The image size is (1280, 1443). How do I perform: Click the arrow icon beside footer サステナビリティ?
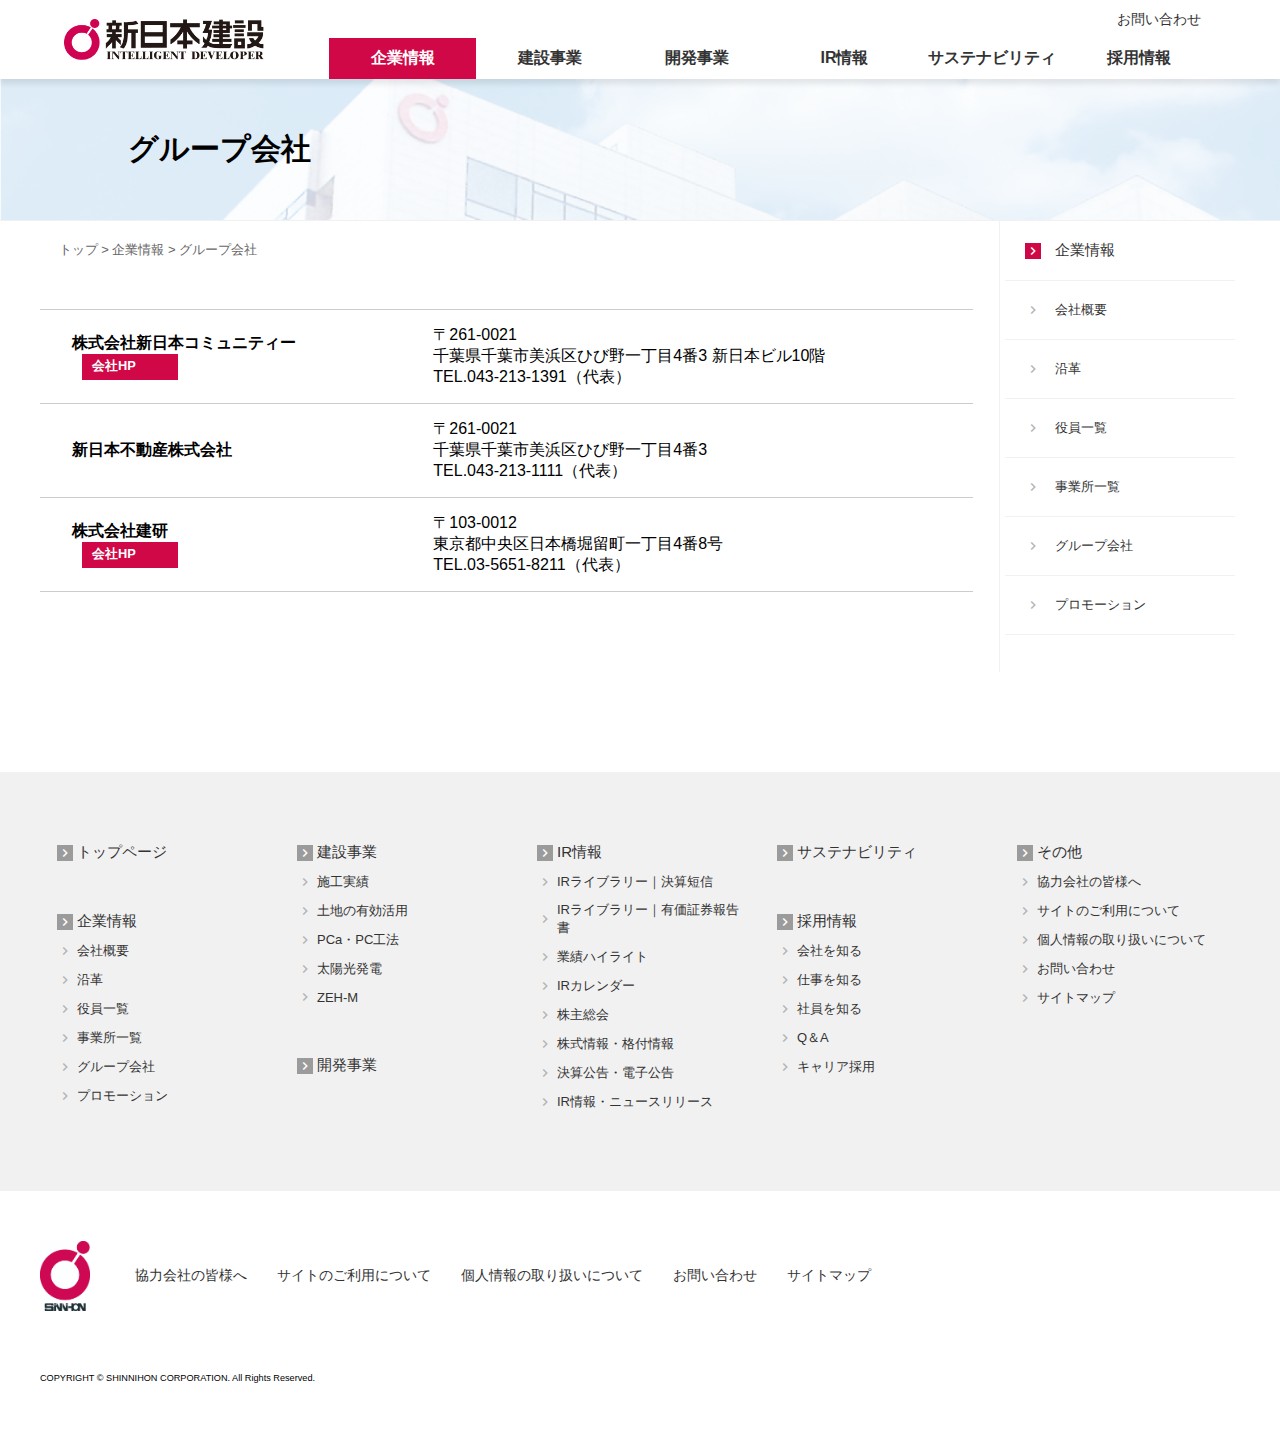pyautogui.click(x=785, y=853)
